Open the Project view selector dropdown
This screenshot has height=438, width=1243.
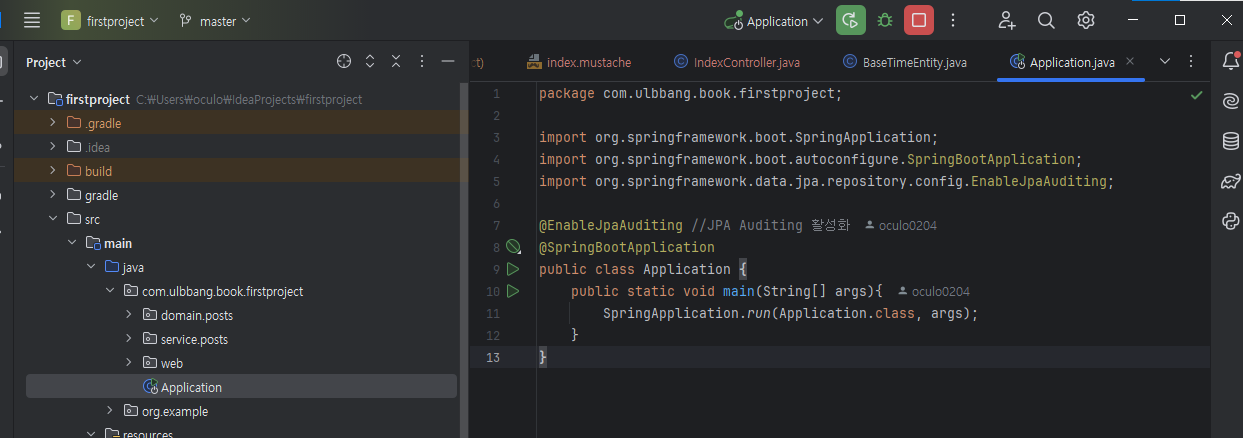pos(53,62)
